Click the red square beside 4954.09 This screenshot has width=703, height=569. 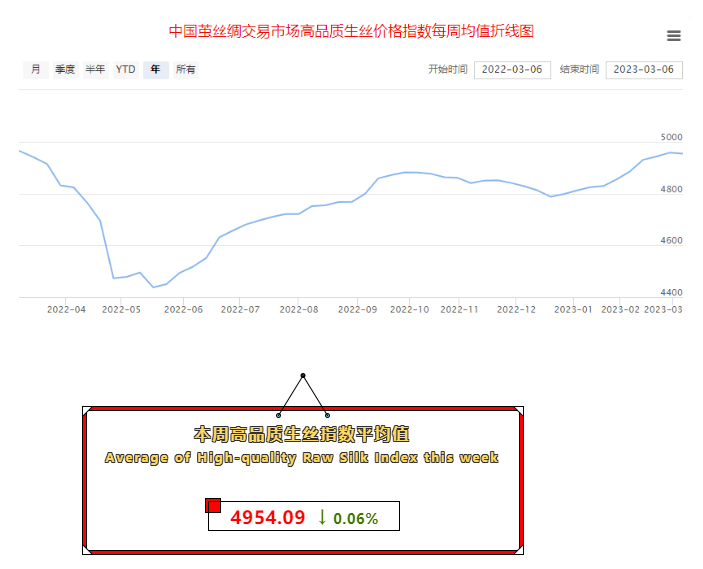(213, 505)
